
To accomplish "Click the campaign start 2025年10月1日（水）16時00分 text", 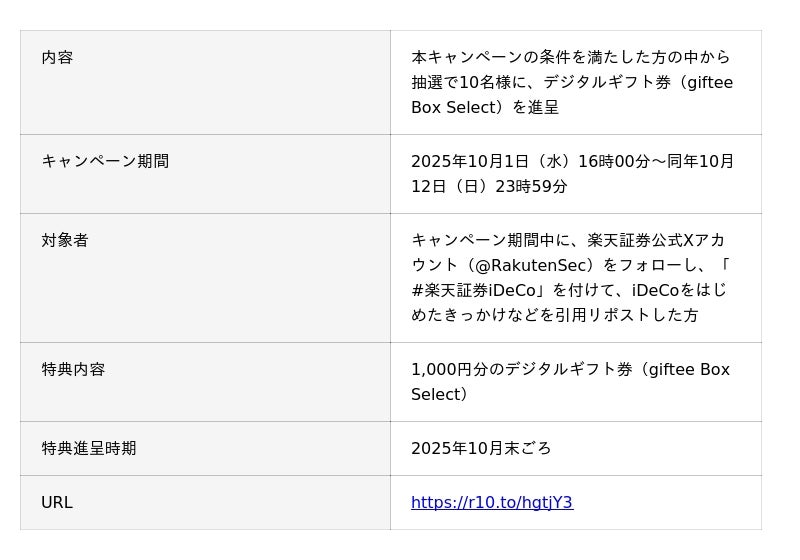I will (x=530, y=161).
